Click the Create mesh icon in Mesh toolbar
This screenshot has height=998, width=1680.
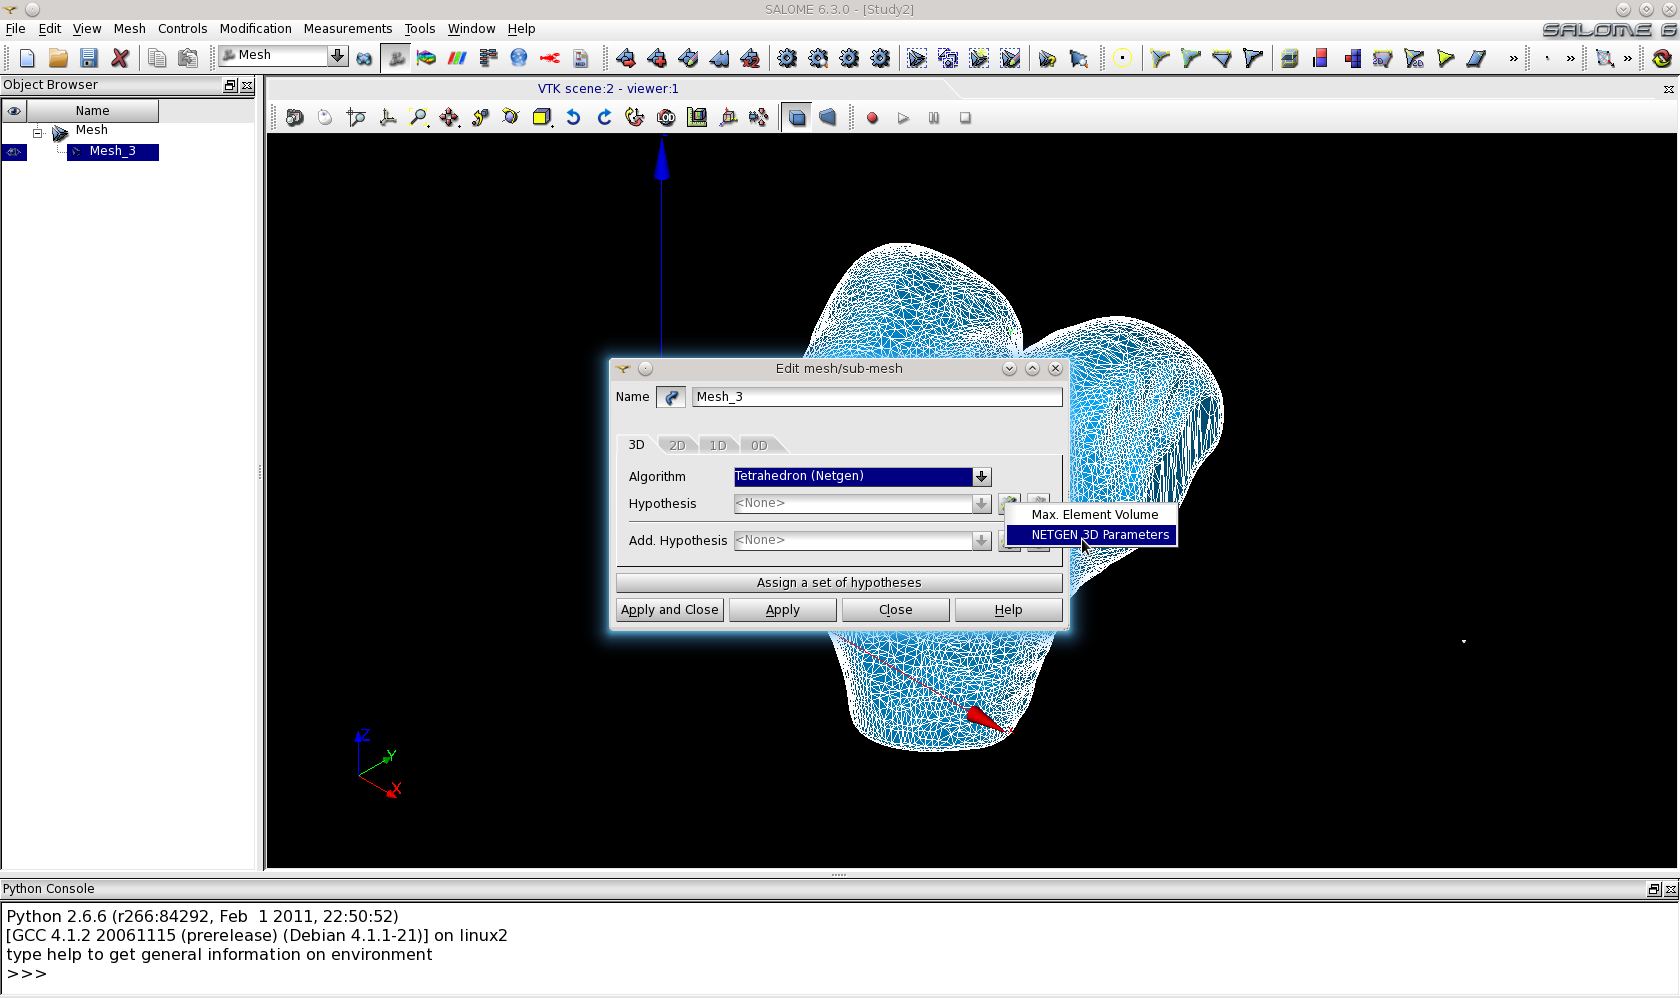[626, 58]
